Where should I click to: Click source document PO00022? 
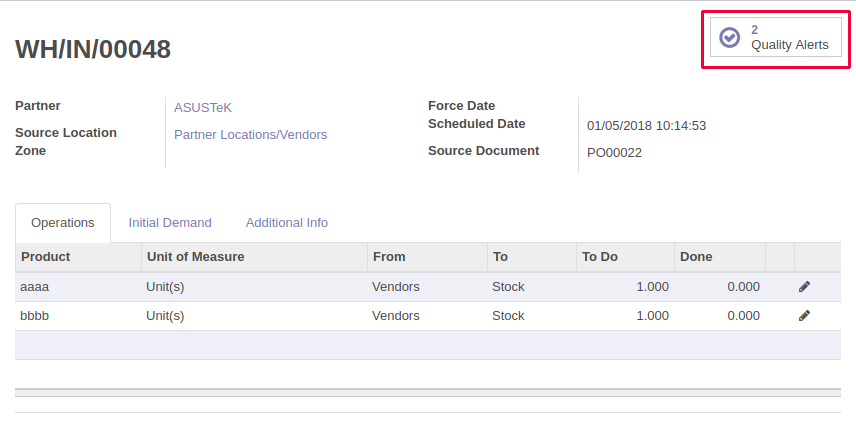[614, 153]
